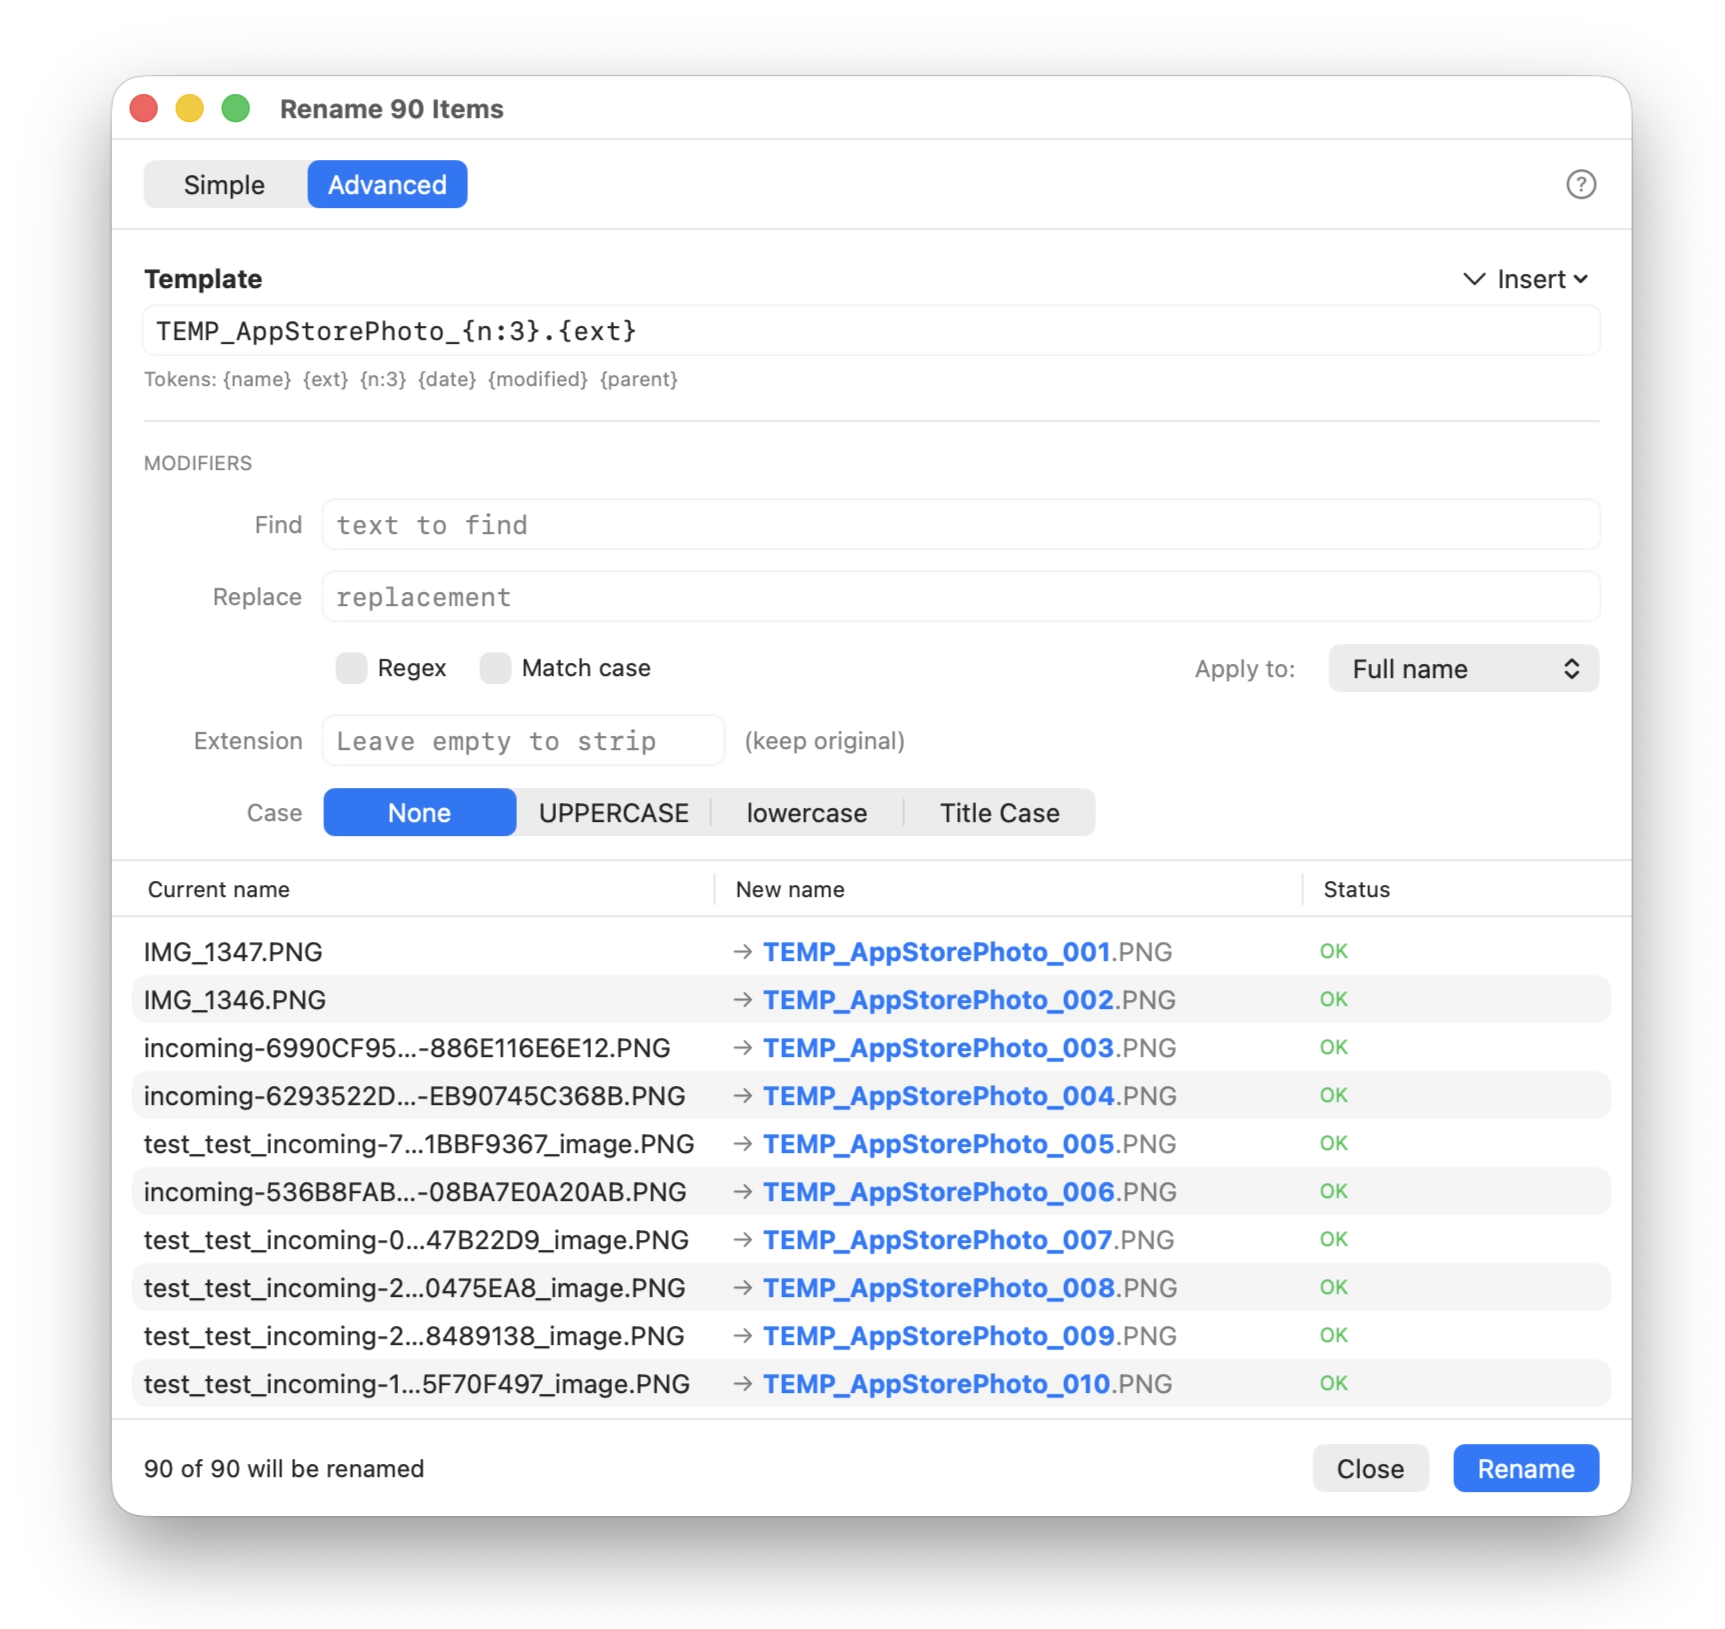1725x1629 pixels.
Task: Select lowercase case option
Action: (806, 813)
